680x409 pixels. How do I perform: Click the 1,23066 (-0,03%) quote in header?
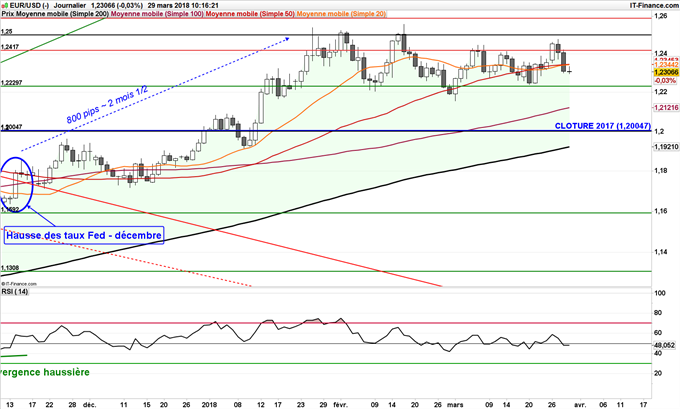tap(117, 6)
